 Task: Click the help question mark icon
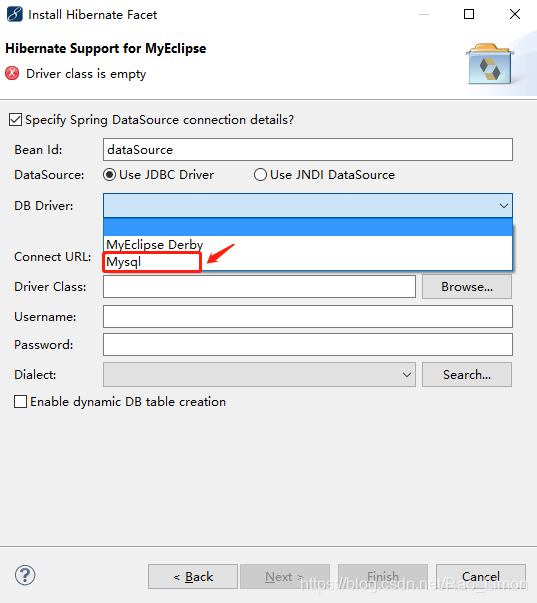25,575
